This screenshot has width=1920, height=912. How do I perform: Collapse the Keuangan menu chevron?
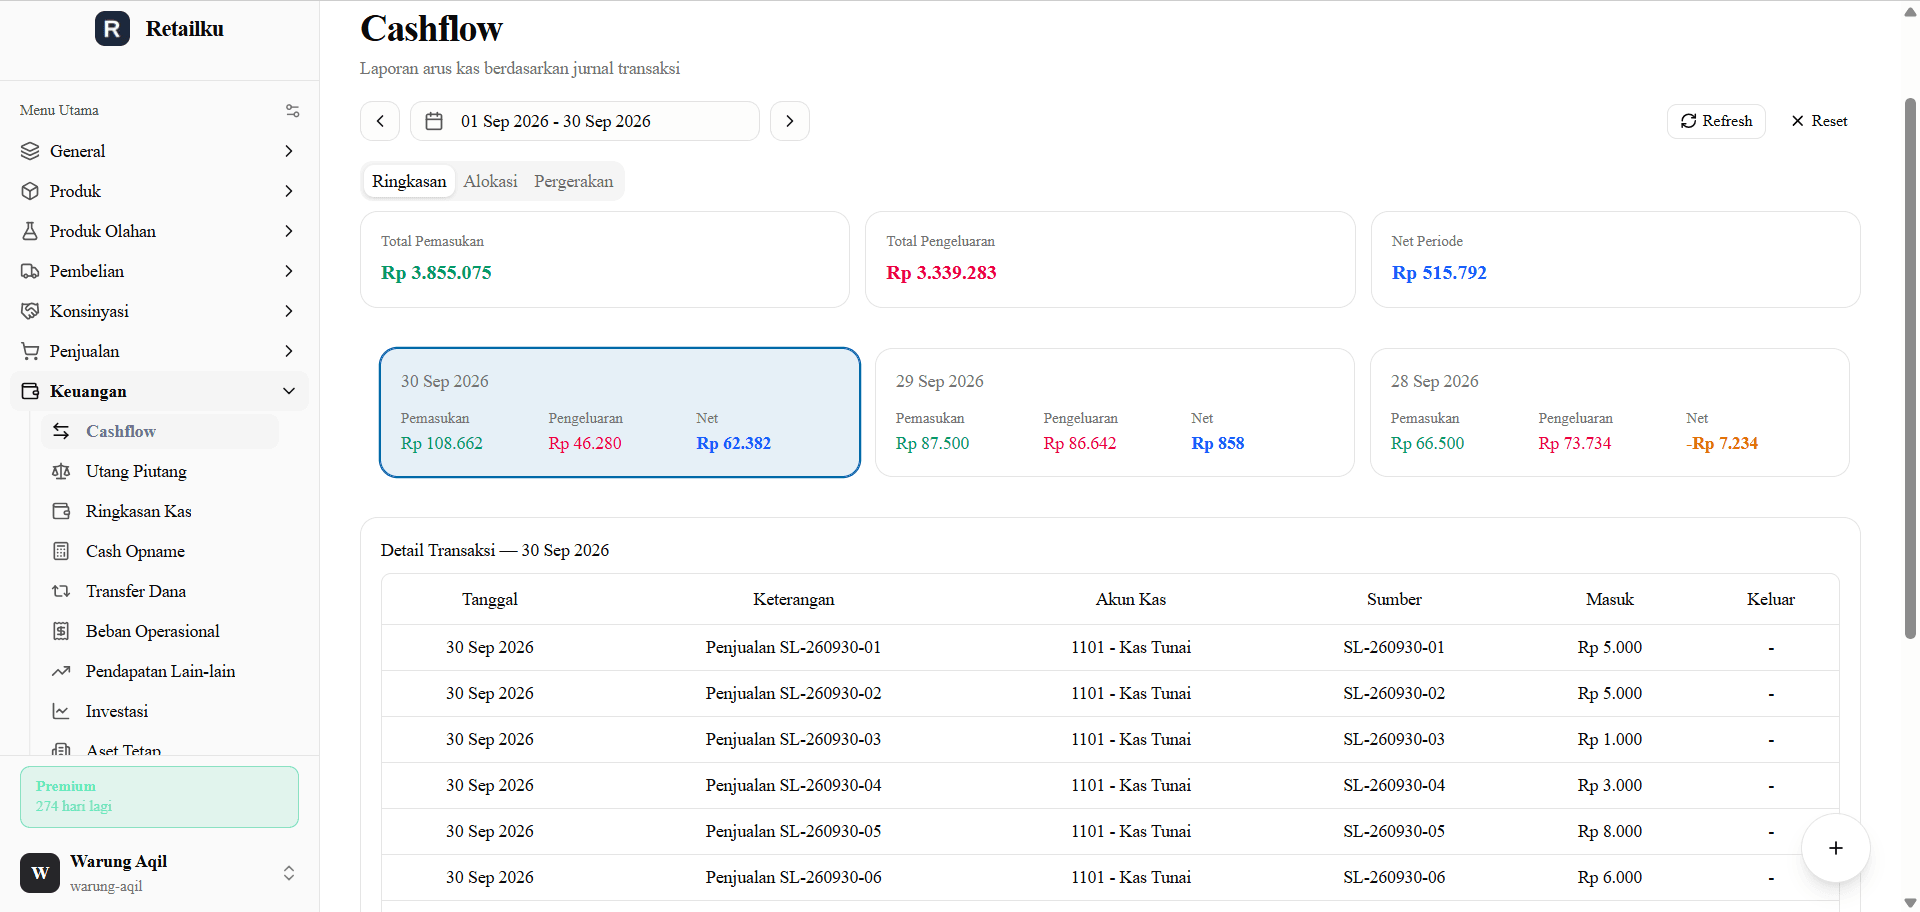(289, 391)
